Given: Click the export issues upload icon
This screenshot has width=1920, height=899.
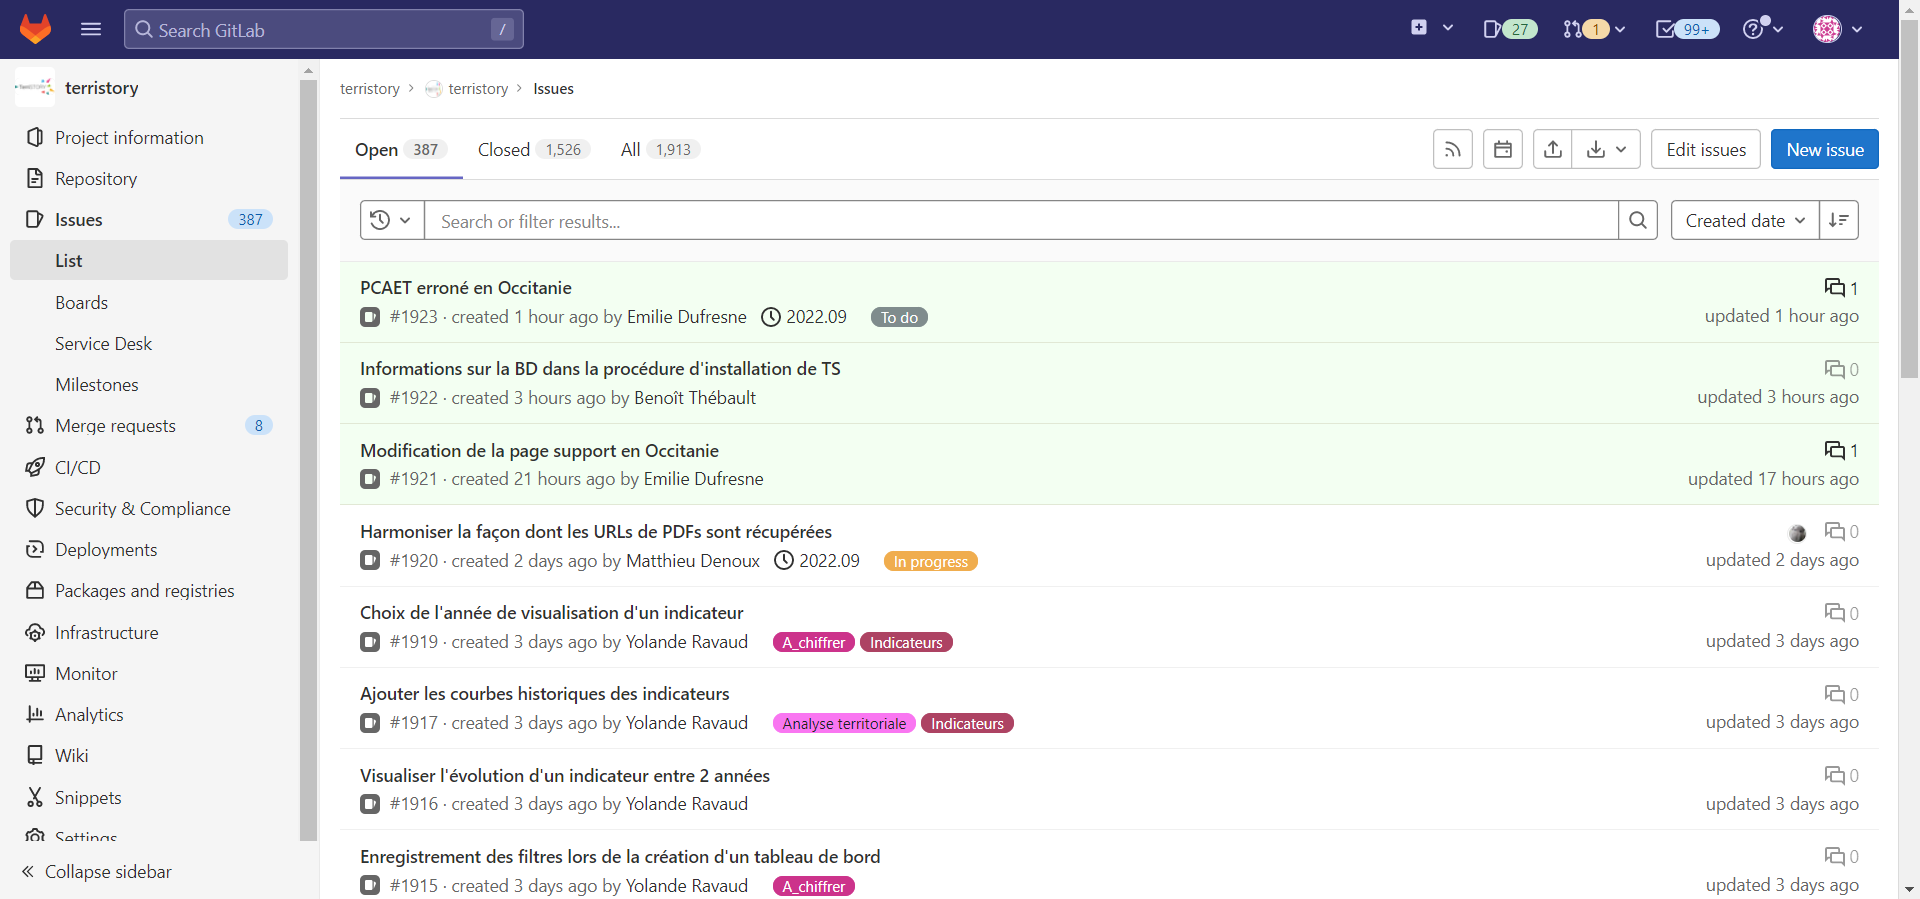Looking at the screenshot, I should [1553, 149].
